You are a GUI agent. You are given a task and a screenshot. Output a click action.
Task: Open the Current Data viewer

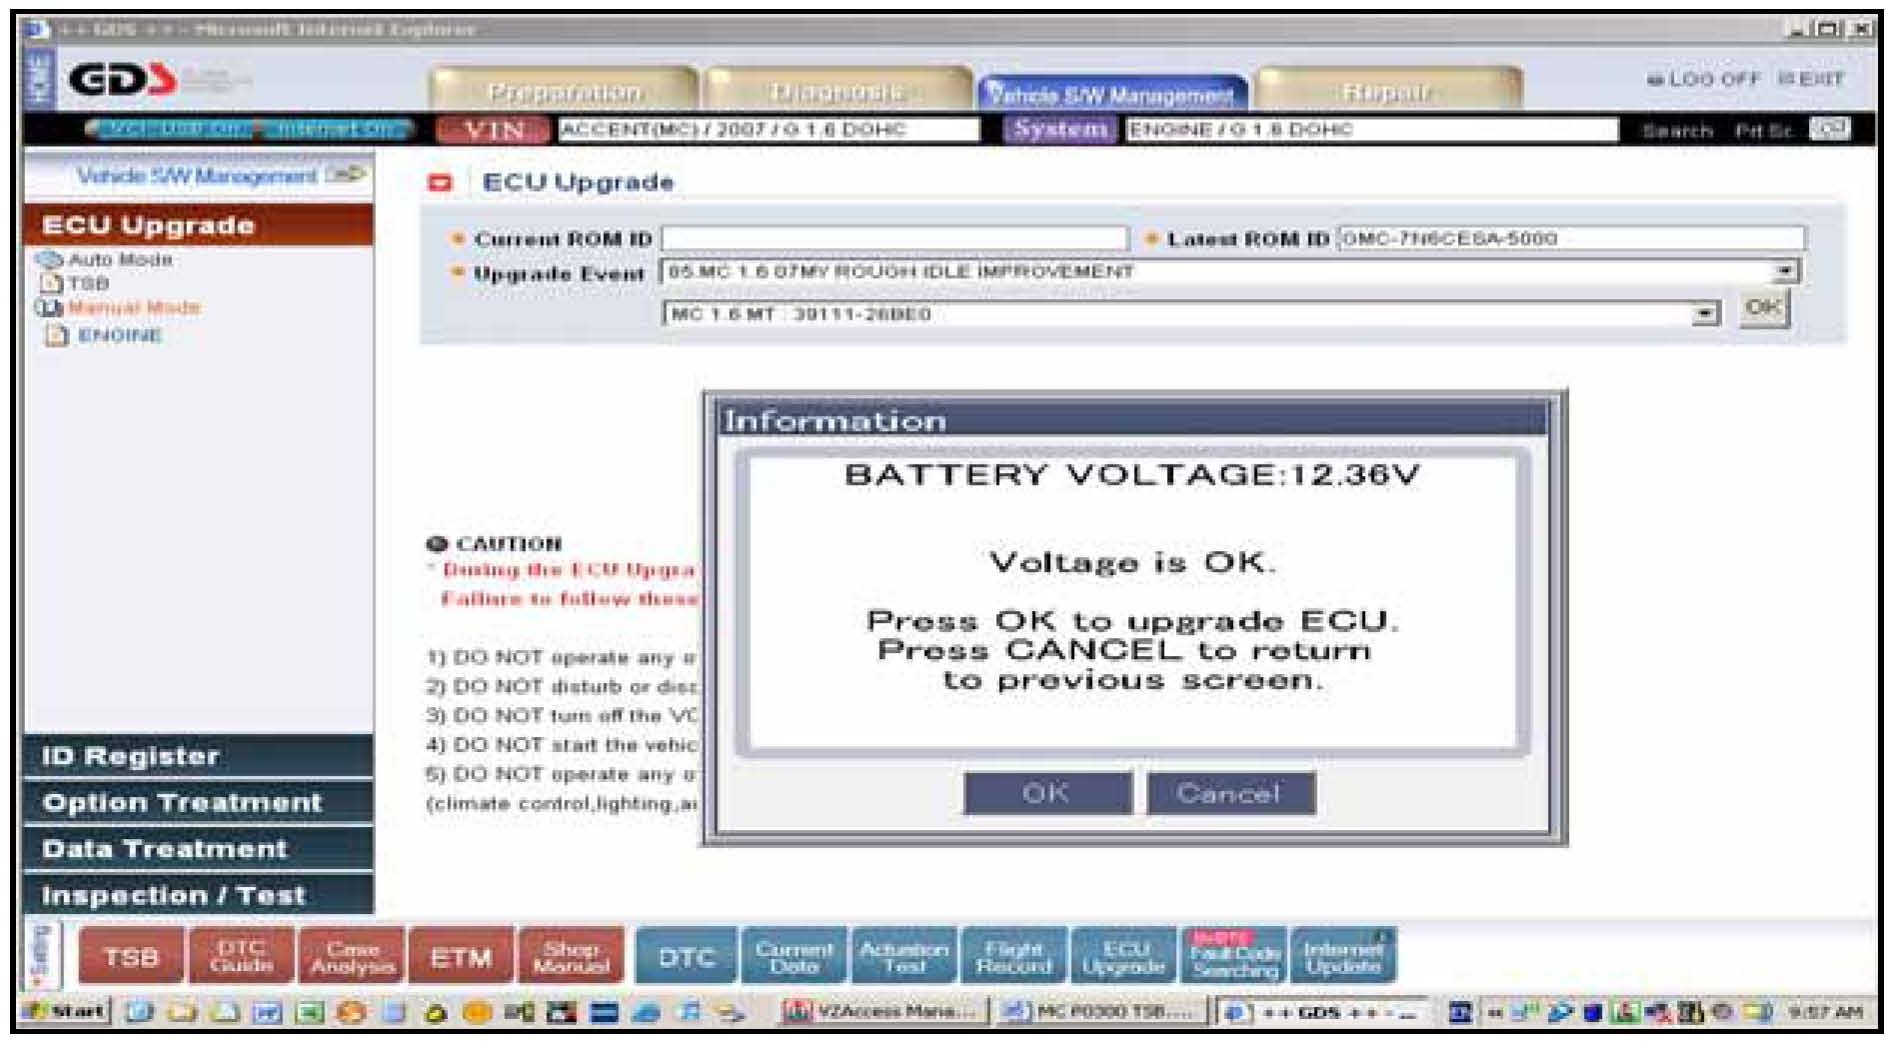(x=793, y=957)
